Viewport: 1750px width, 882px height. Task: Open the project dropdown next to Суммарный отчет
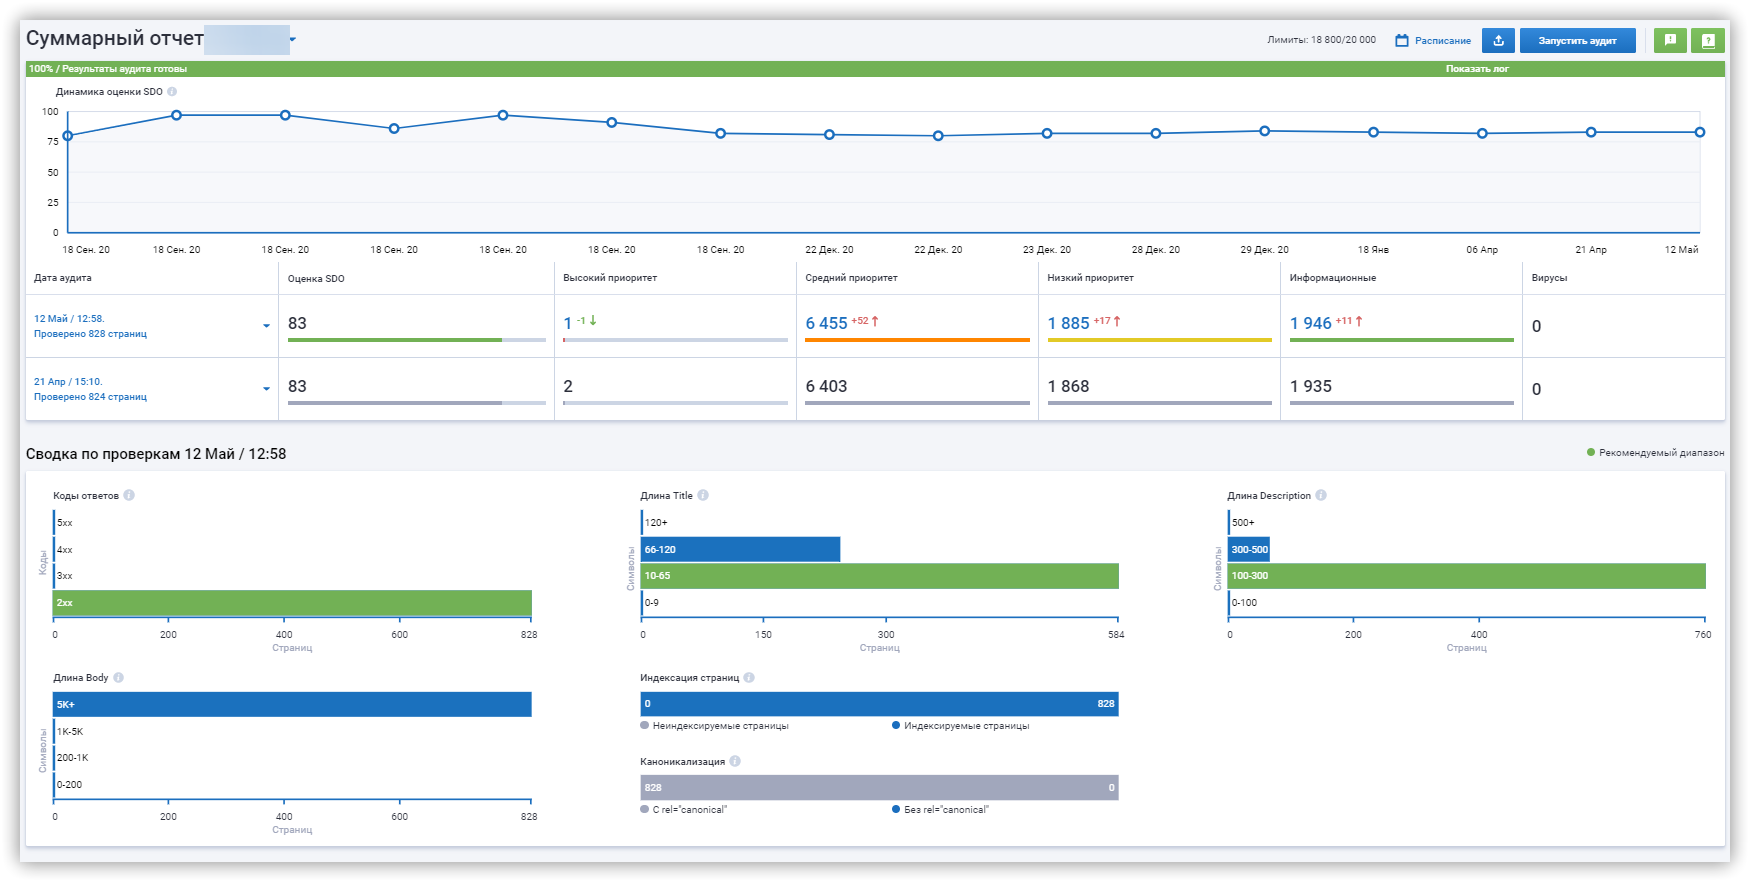pos(293,40)
